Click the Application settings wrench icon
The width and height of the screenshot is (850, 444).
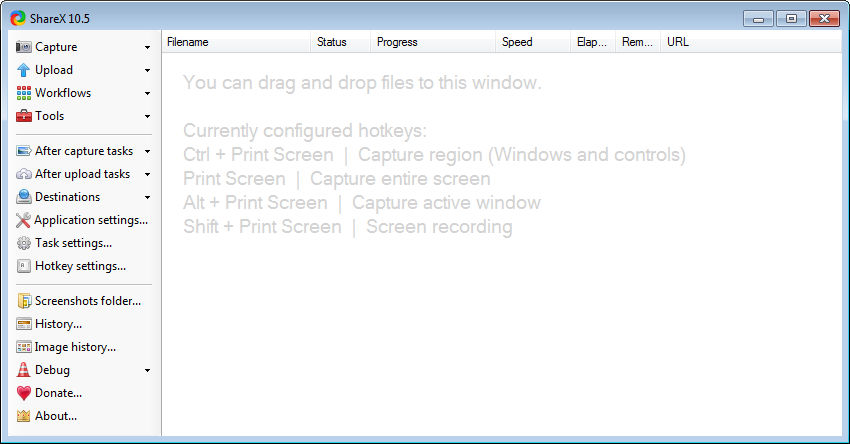click(23, 220)
